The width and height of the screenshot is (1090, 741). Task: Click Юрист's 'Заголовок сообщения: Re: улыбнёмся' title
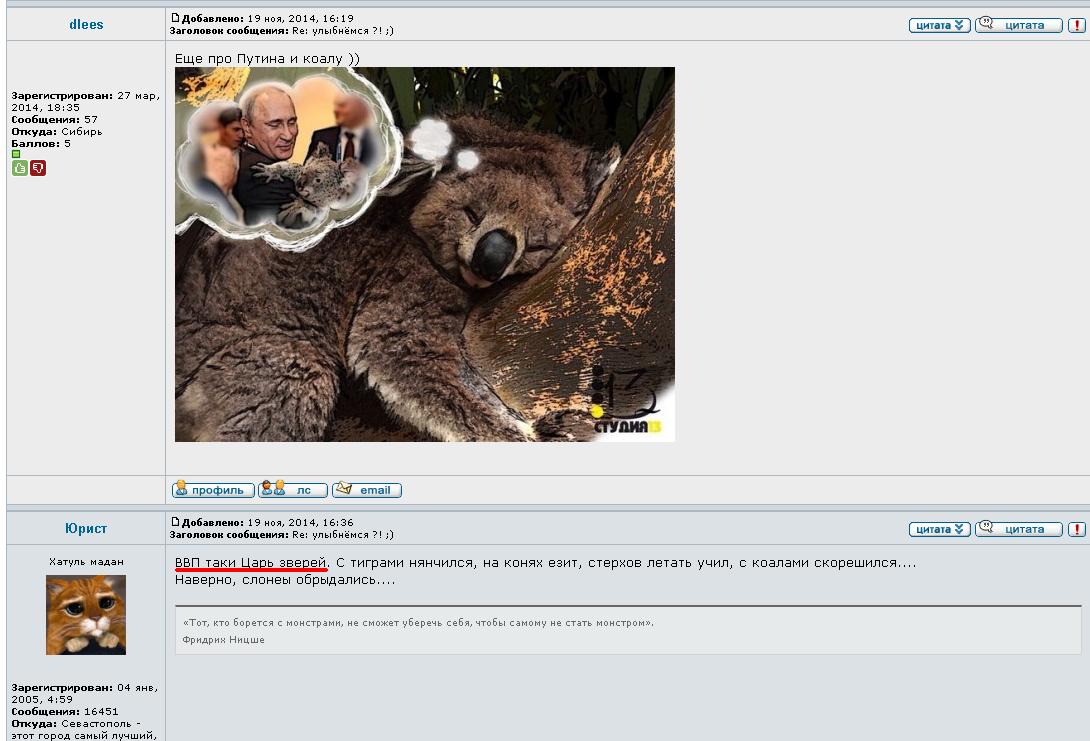pyautogui.click(x=282, y=535)
